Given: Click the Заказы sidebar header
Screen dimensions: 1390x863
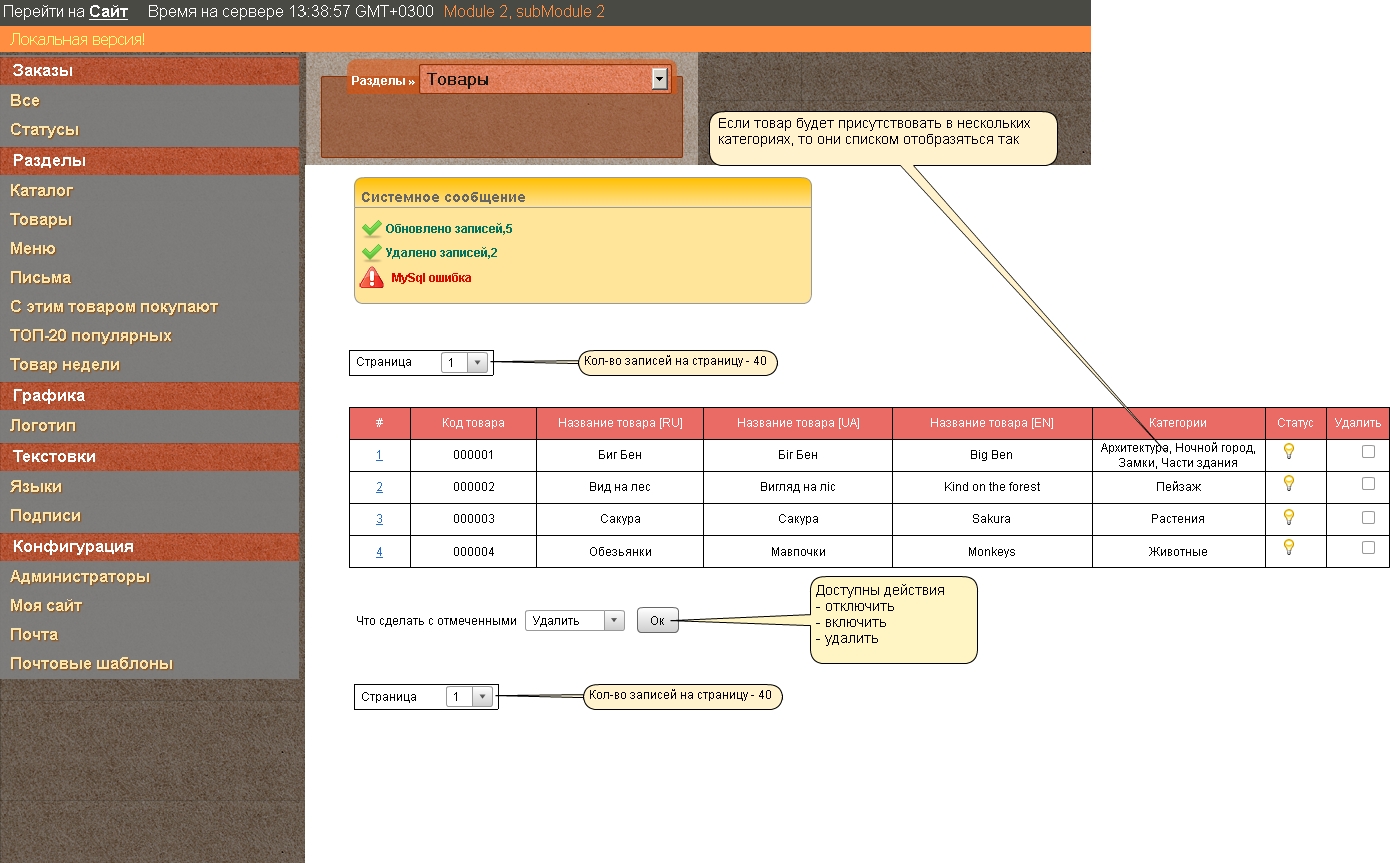Looking at the screenshot, I should (x=150, y=71).
